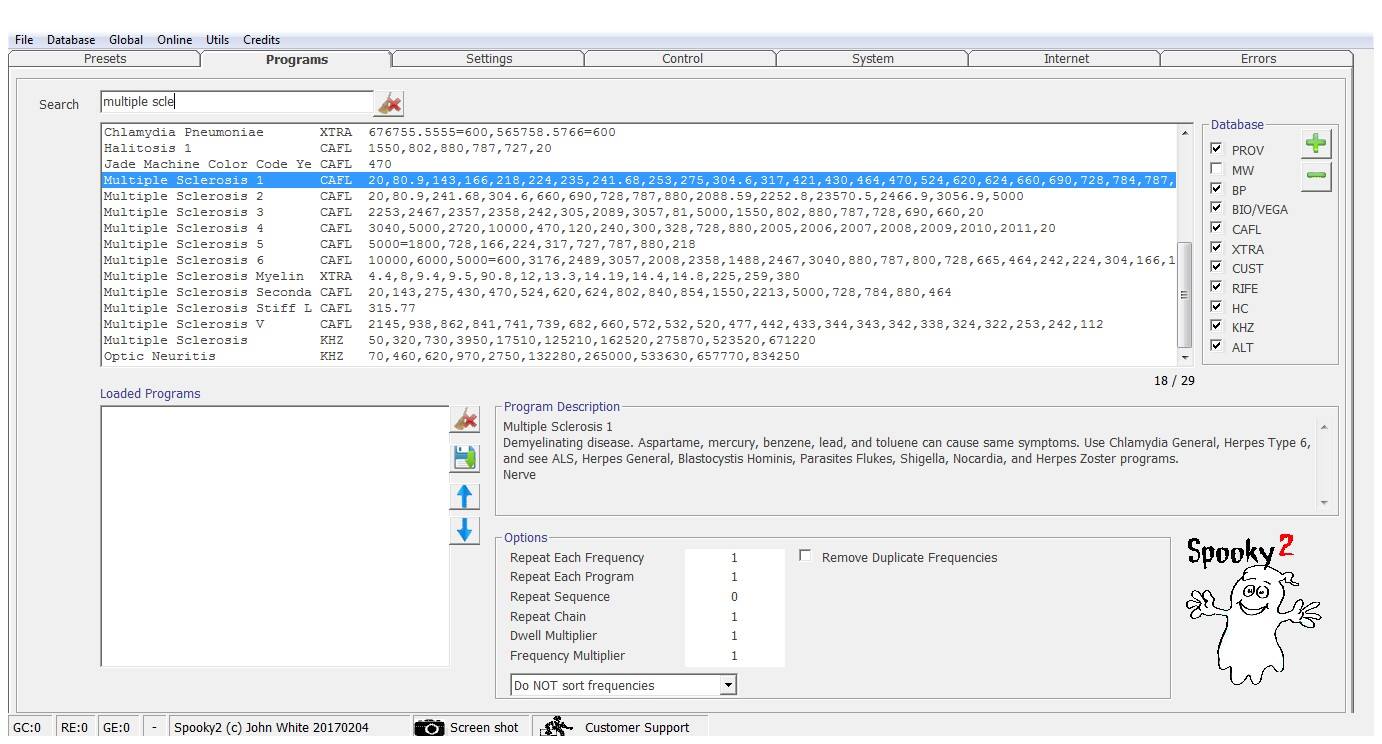
Task: Clear the search box with broom icon
Action: coord(389,103)
